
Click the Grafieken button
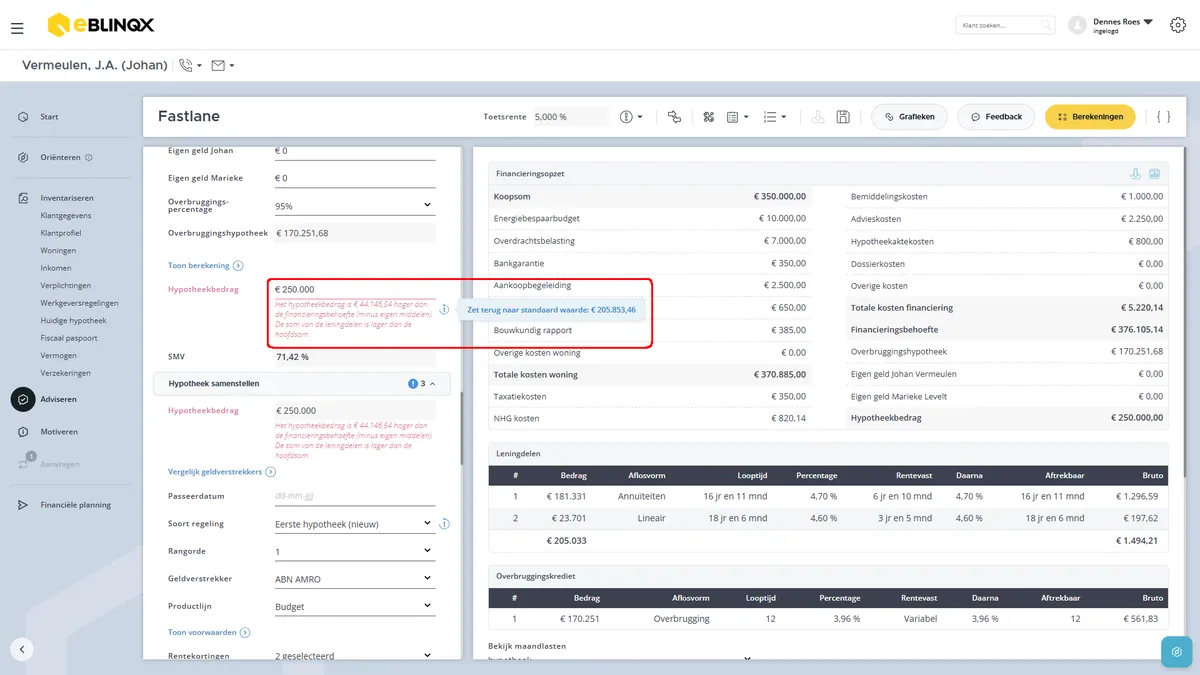point(909,117)
